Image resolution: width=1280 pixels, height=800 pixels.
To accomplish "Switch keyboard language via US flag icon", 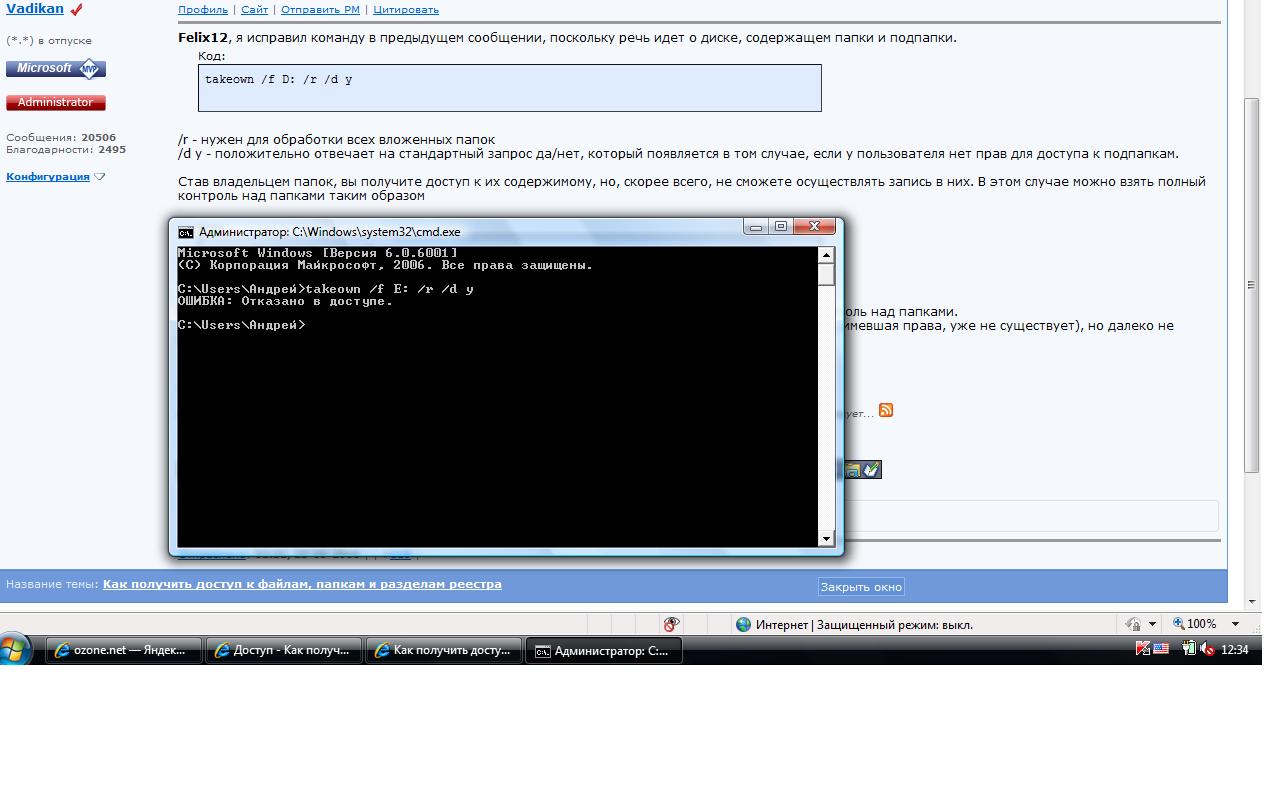I will pos(1161,649).
